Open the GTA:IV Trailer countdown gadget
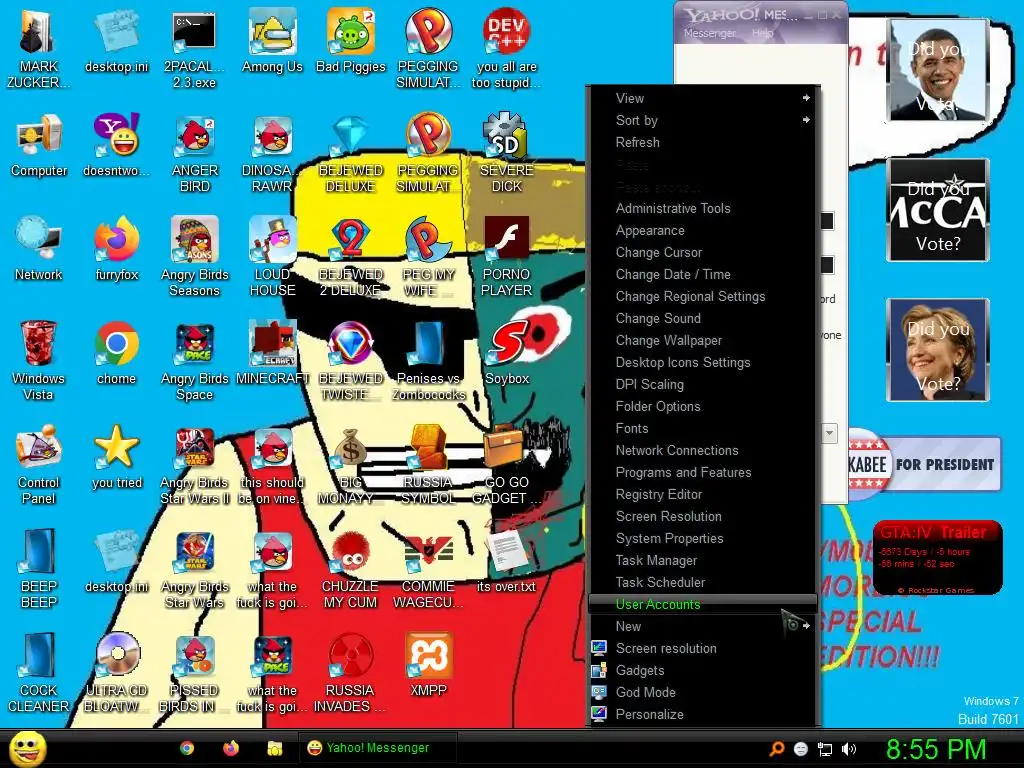This screenshot has width=1024, height=768. [x=938, y=558]
